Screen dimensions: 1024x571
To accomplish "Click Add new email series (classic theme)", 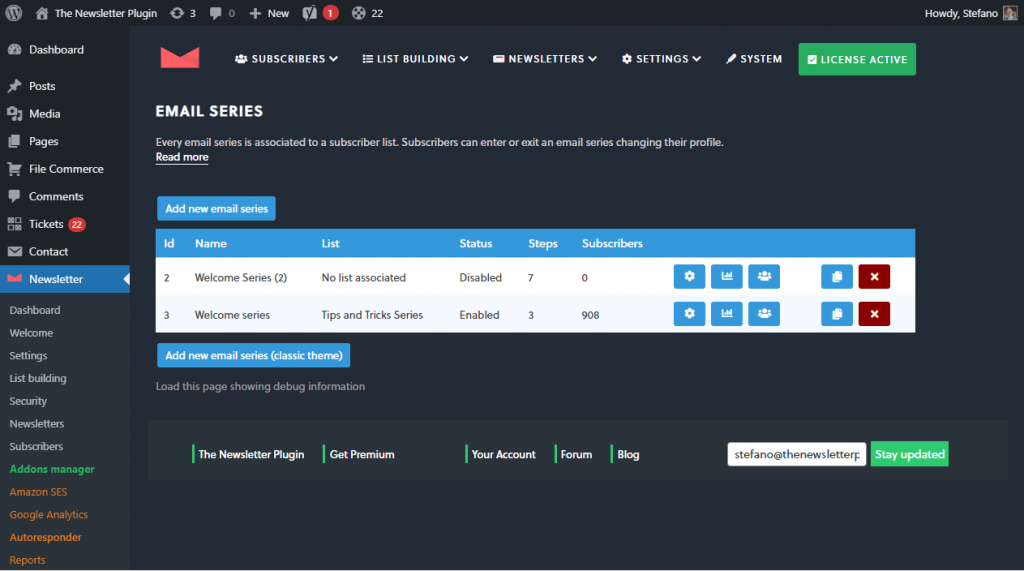I will (253, 355).
